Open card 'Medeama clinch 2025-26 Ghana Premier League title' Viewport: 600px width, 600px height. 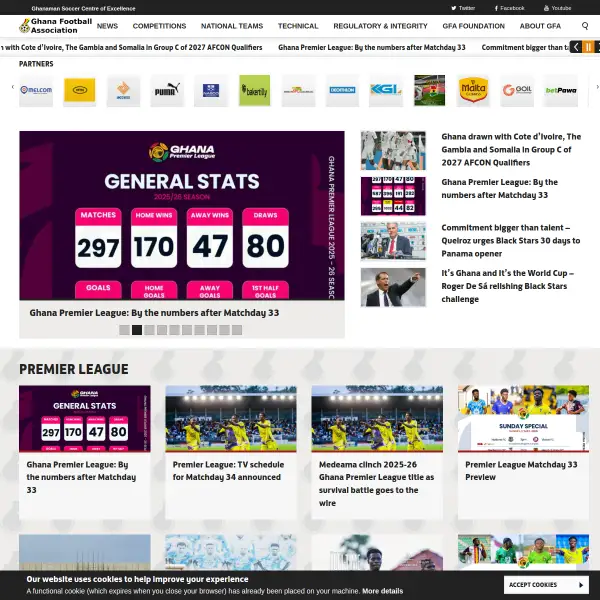pyautogui.click(x=377, y=484)
